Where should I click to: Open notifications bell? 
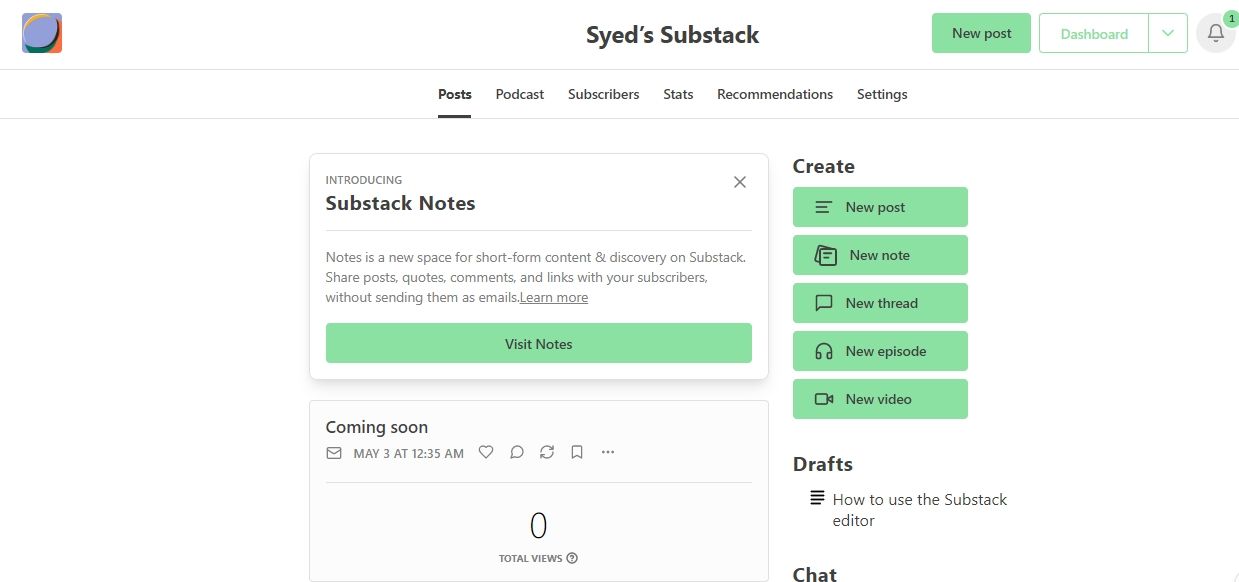[x=1215, y=33]
